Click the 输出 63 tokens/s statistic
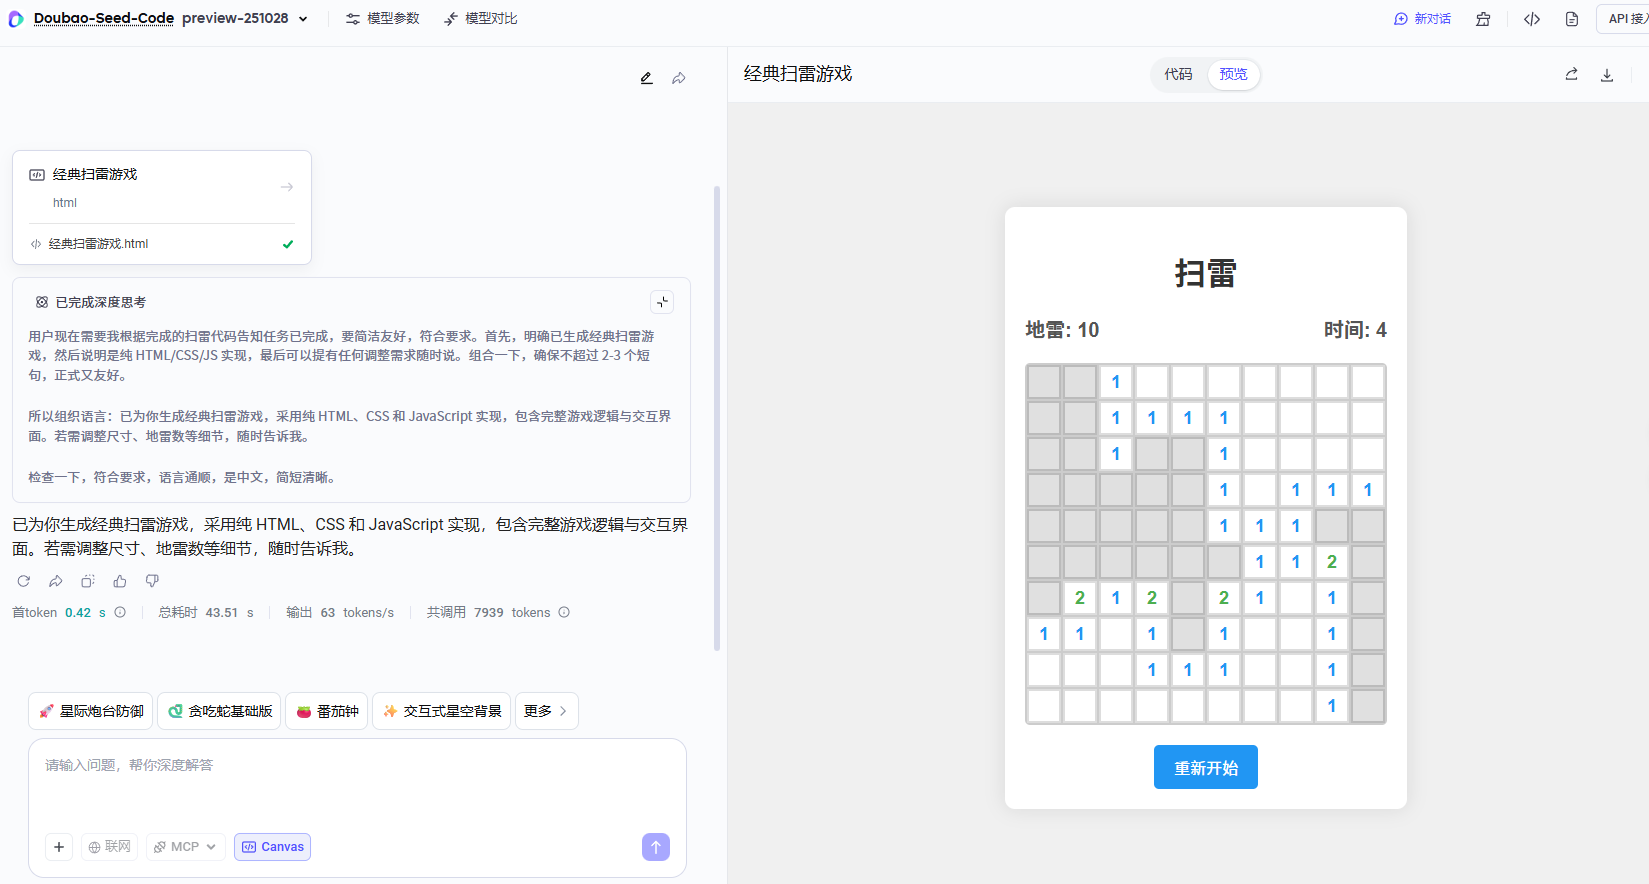1649x884 pixels. (x=340, y=612)
